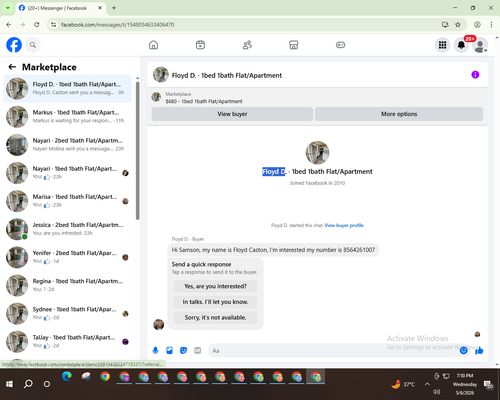The image size is (500, 400).
Task: Open the Gaming icon in top nav
Action: click(x=340, y=45)
